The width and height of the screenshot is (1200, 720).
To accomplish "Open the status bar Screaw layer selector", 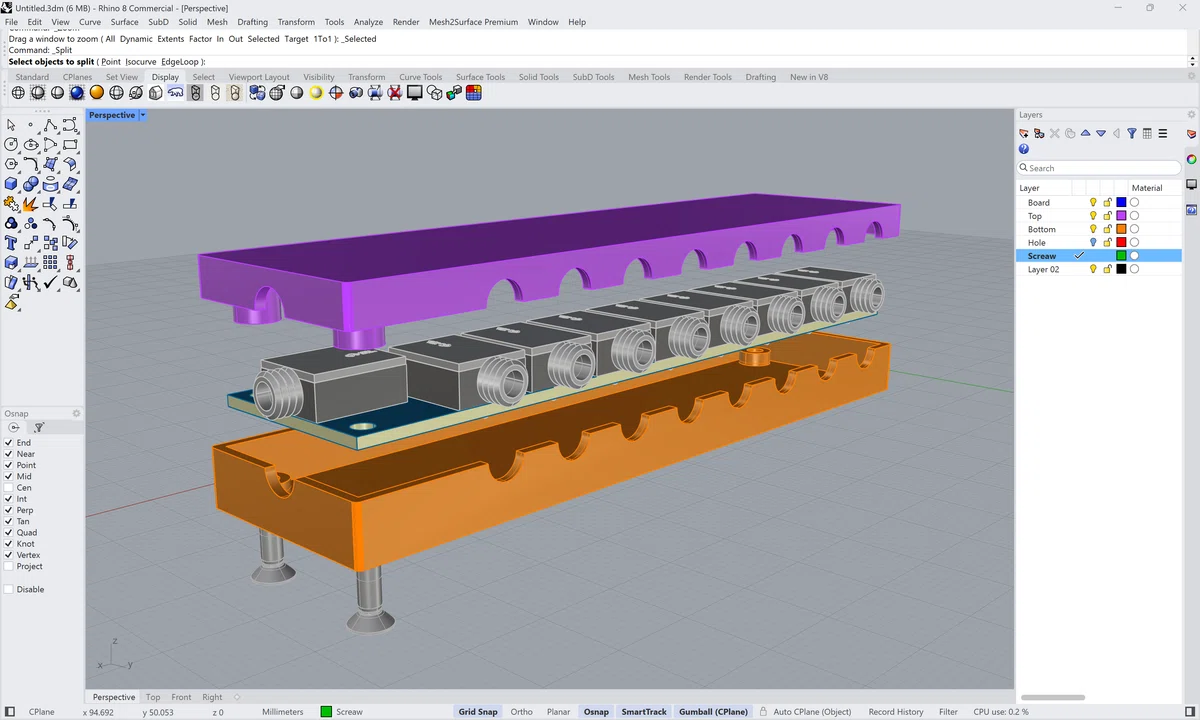I will click(342, 712).
